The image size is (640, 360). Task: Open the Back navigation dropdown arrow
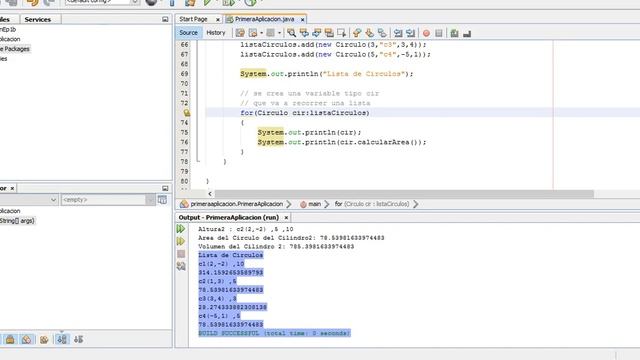(x=262, y=33)
